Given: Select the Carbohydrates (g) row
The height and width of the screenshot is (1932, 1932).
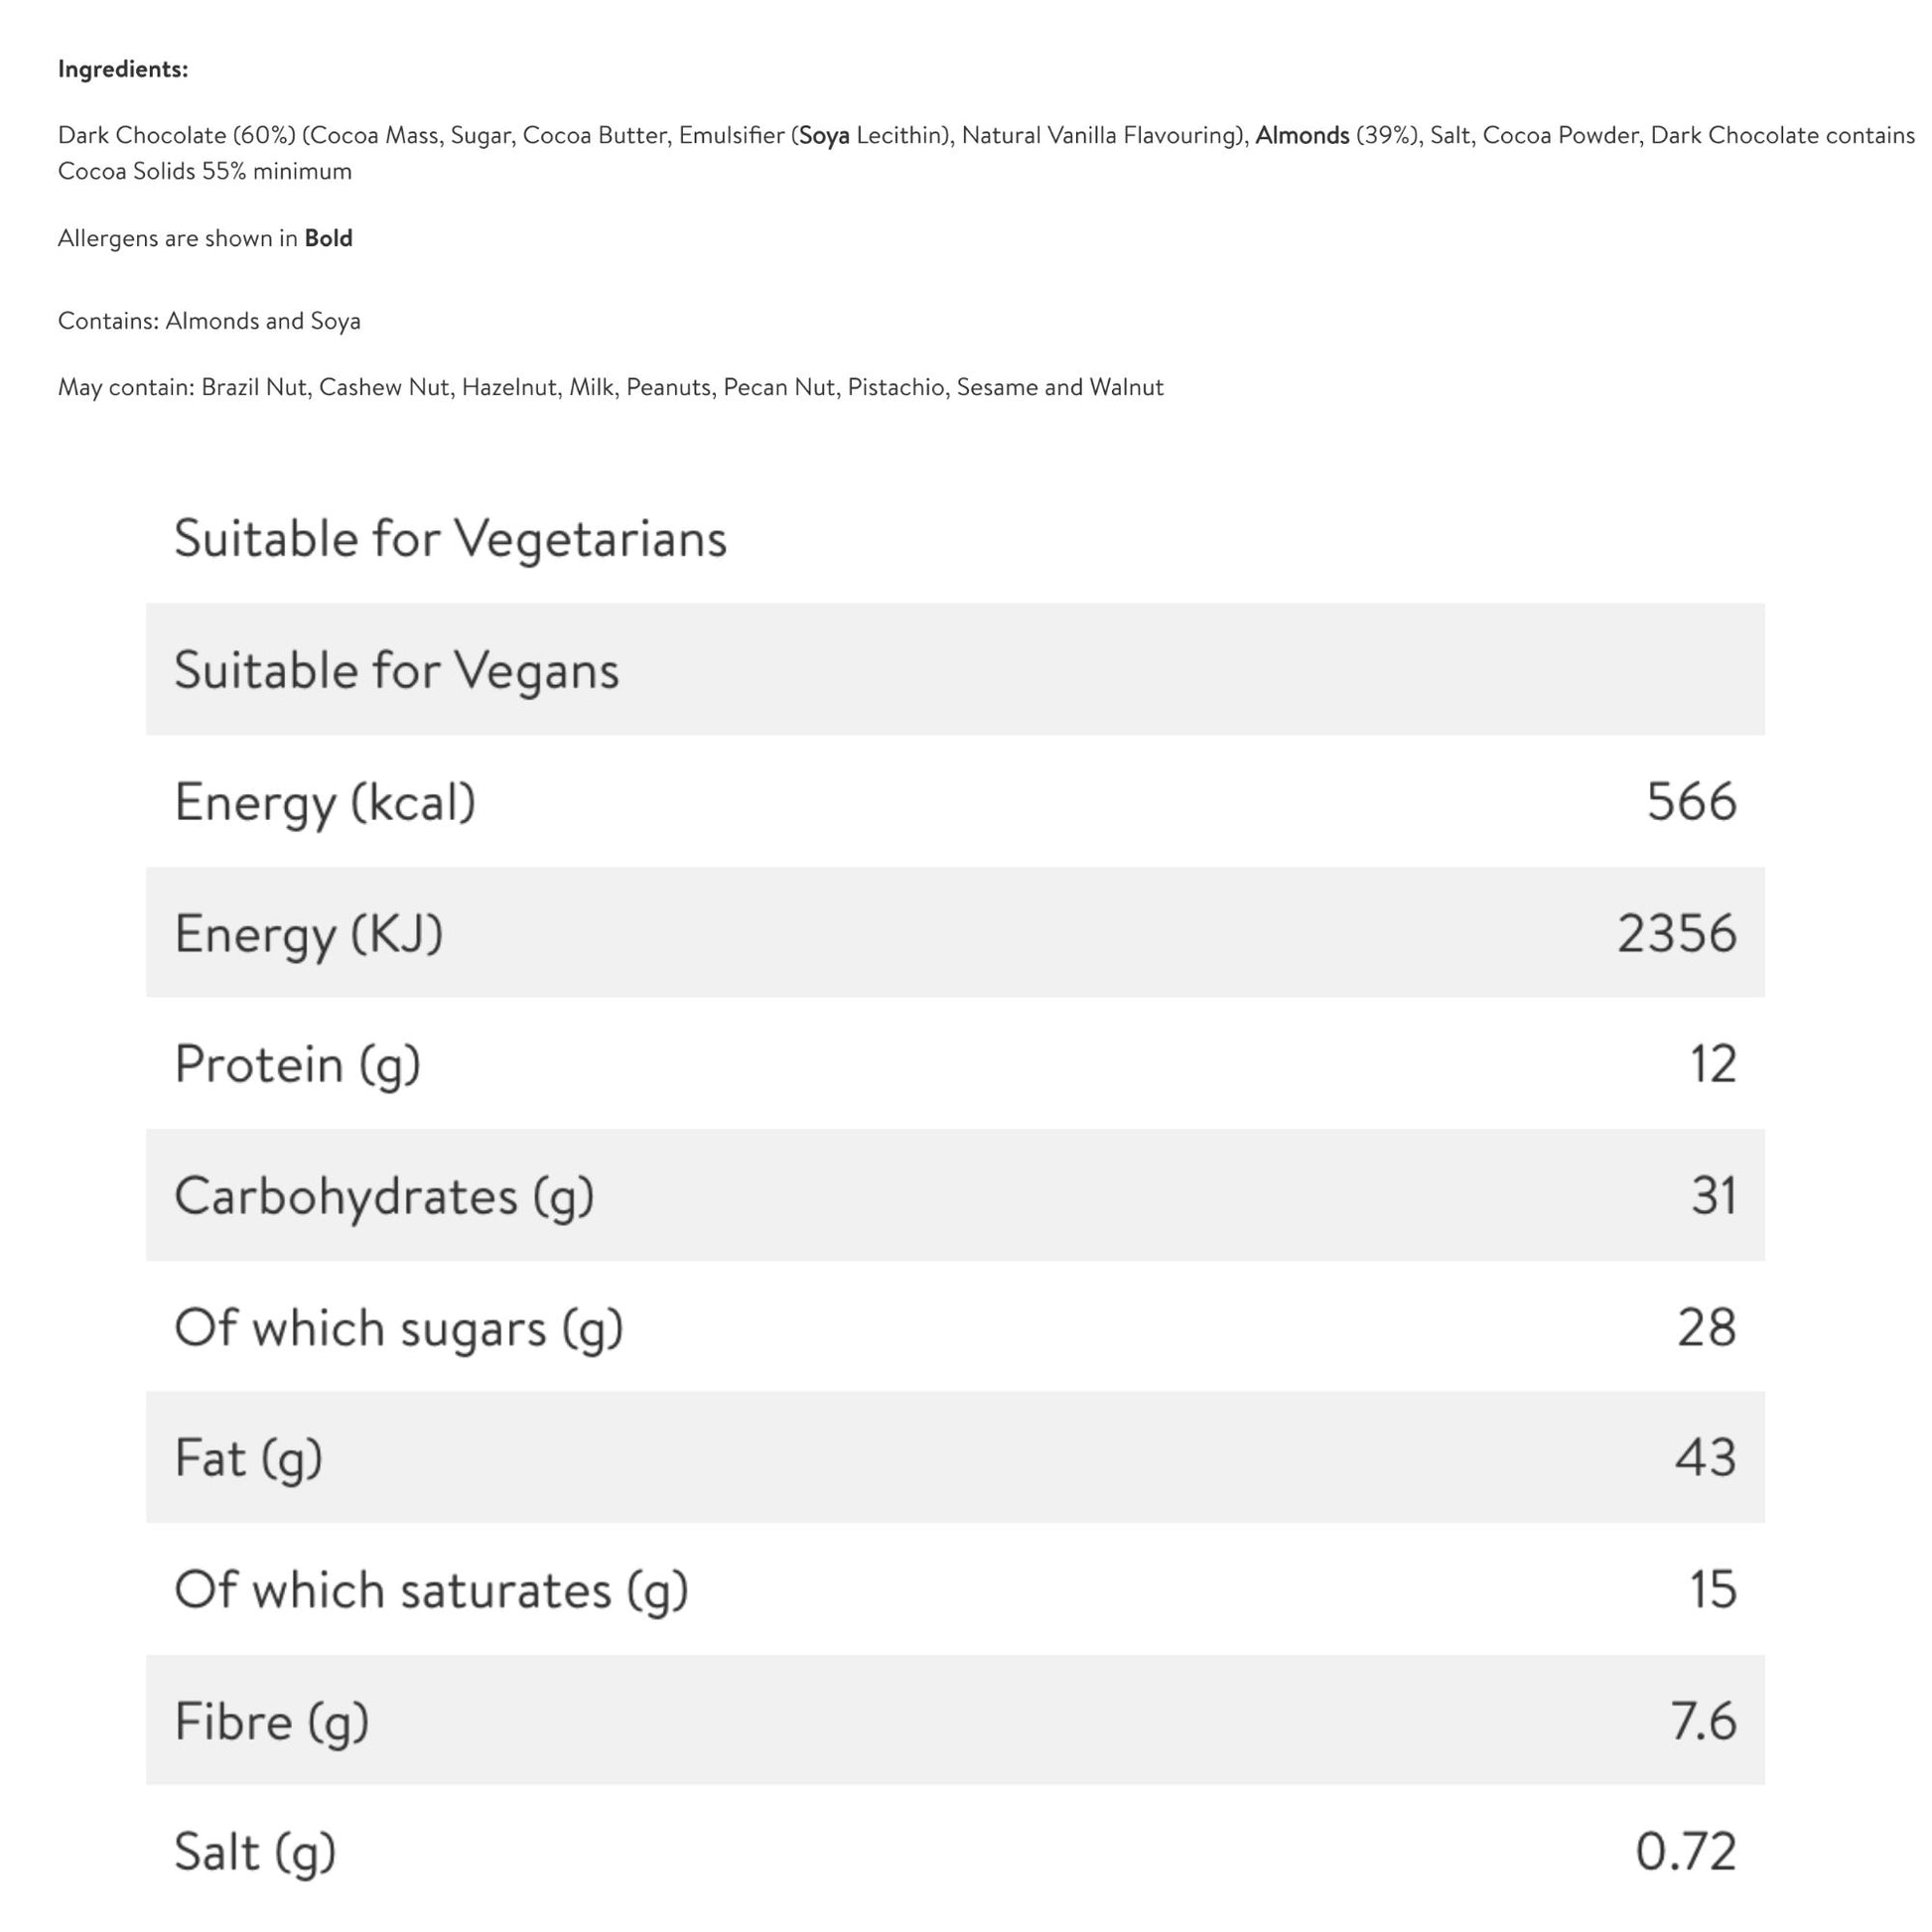Looking at the screenshot, I should 955,1195.
